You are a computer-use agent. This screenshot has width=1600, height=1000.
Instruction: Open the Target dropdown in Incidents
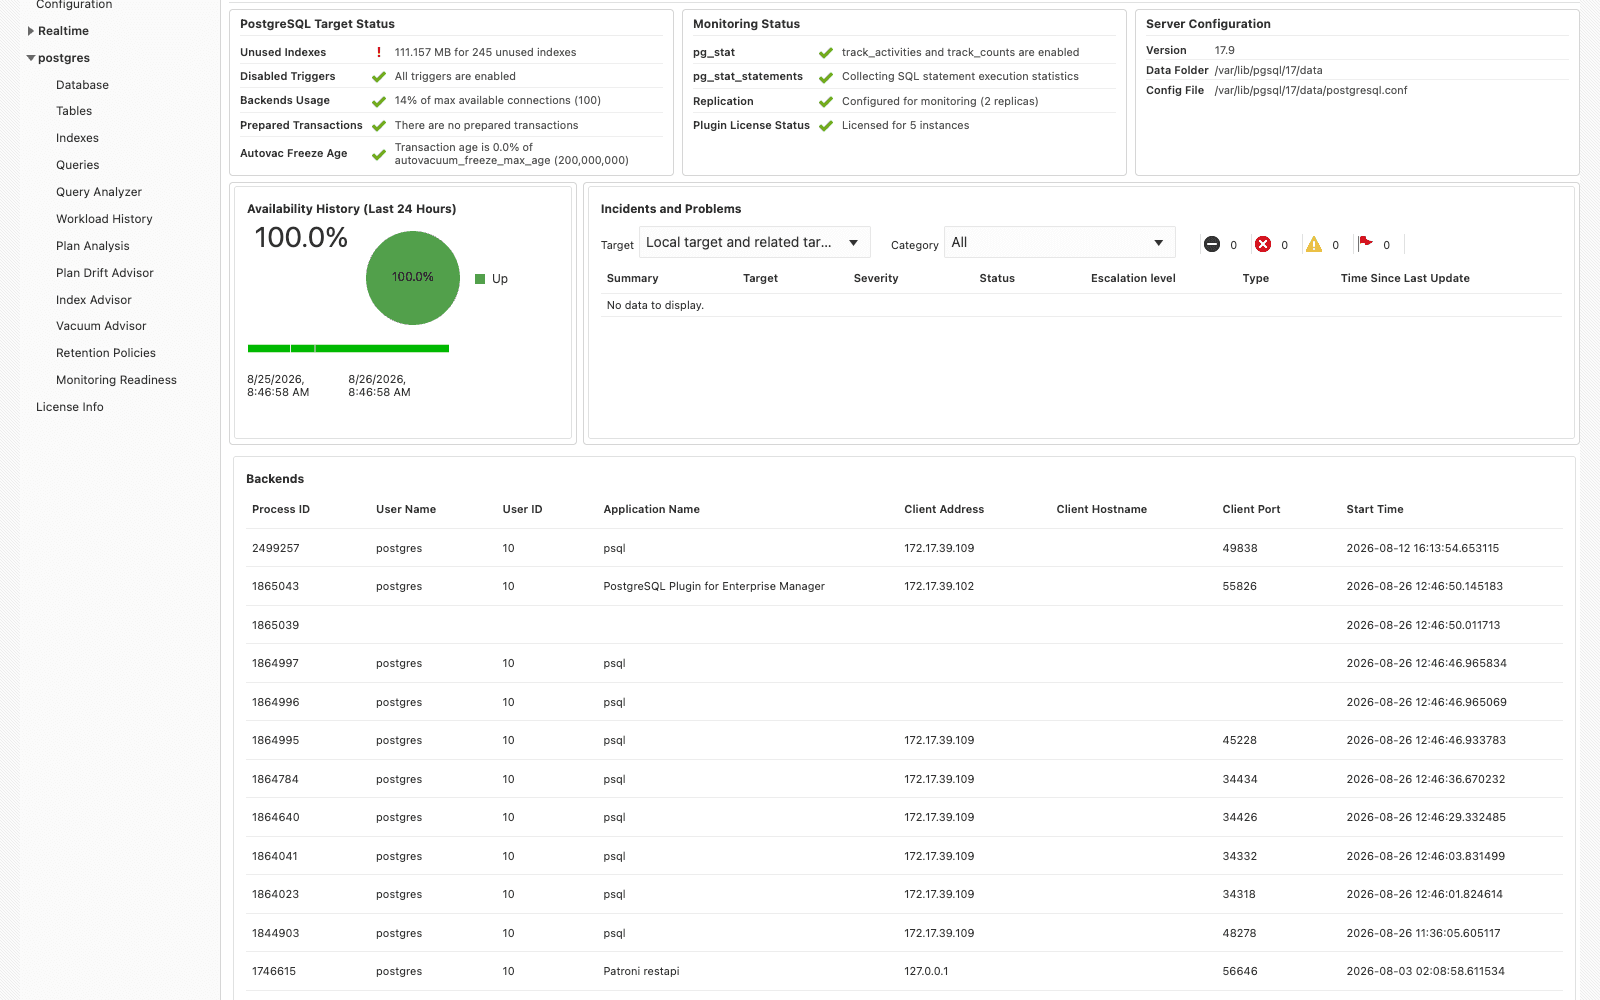755,242
